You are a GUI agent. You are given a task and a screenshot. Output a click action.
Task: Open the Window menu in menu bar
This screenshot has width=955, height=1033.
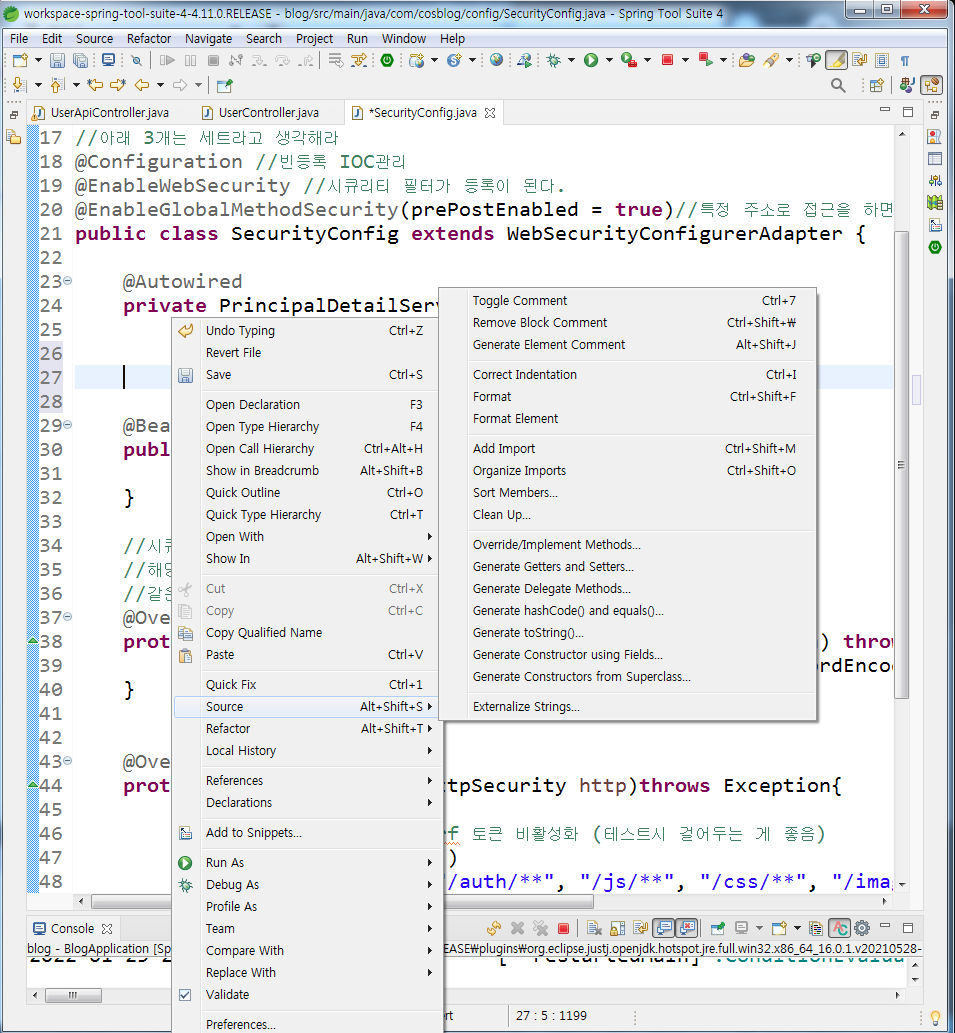[404, 39]
